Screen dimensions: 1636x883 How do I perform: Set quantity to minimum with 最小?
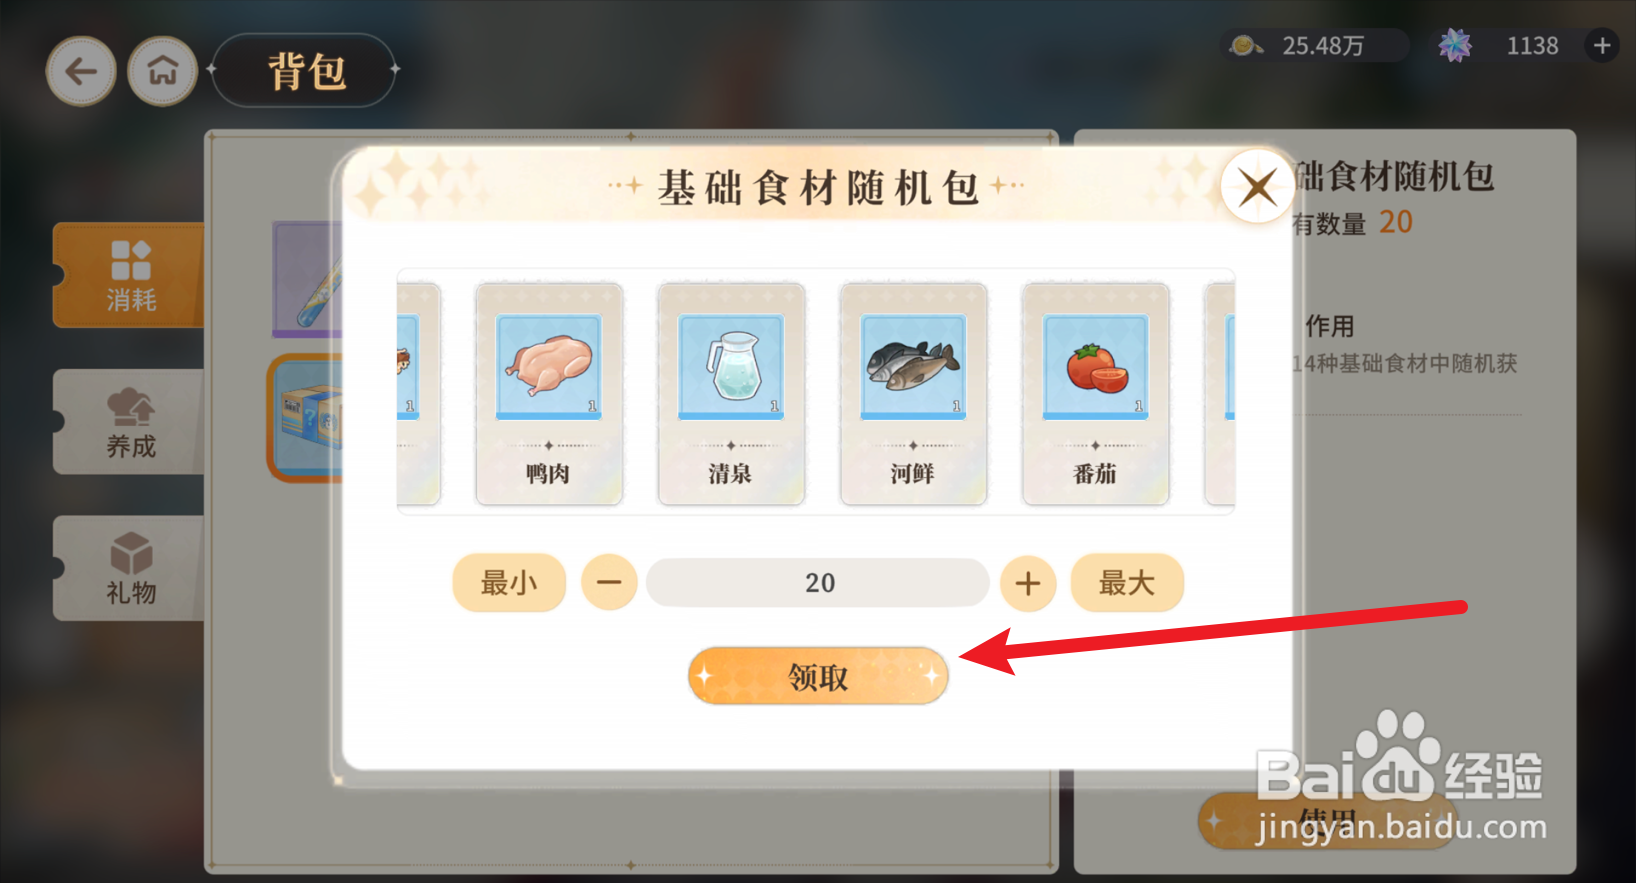click(x=509, y=582)
